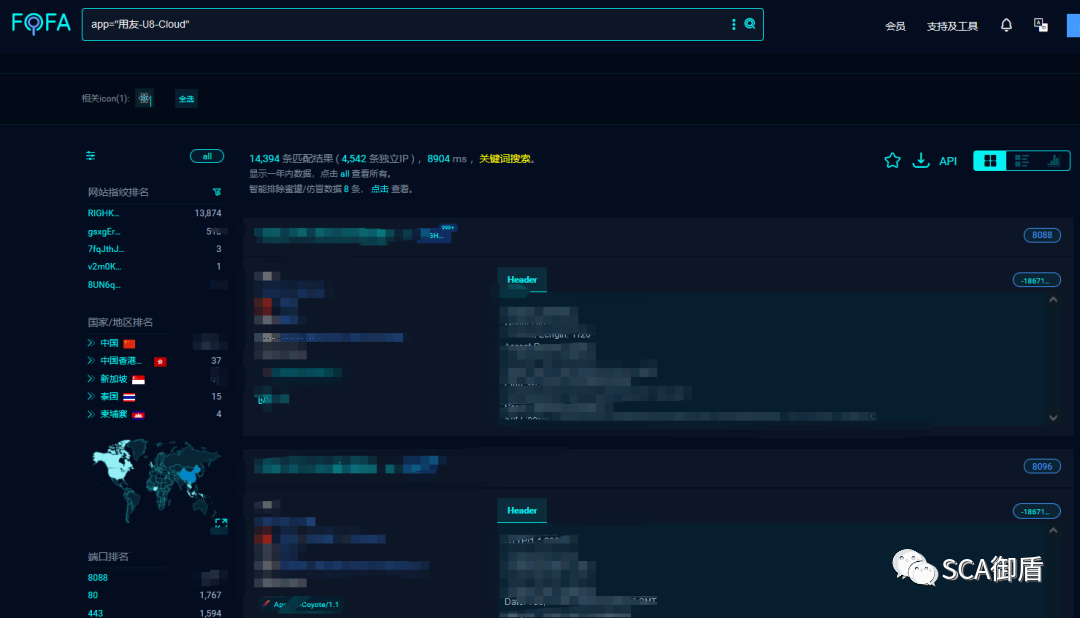Filter by port 80 in ranking
The width and height of the screenshot is (1080, 618).
92,595
